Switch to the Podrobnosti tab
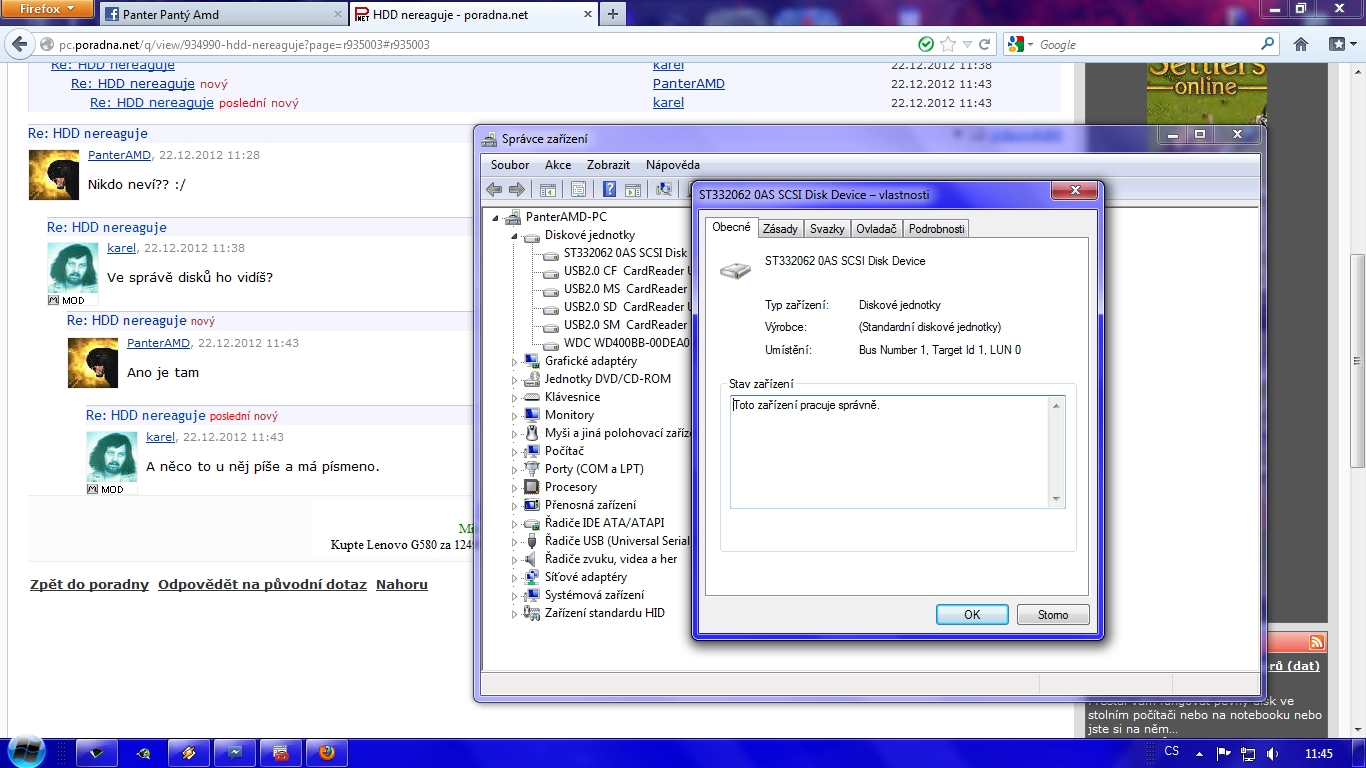 point(937,229)
